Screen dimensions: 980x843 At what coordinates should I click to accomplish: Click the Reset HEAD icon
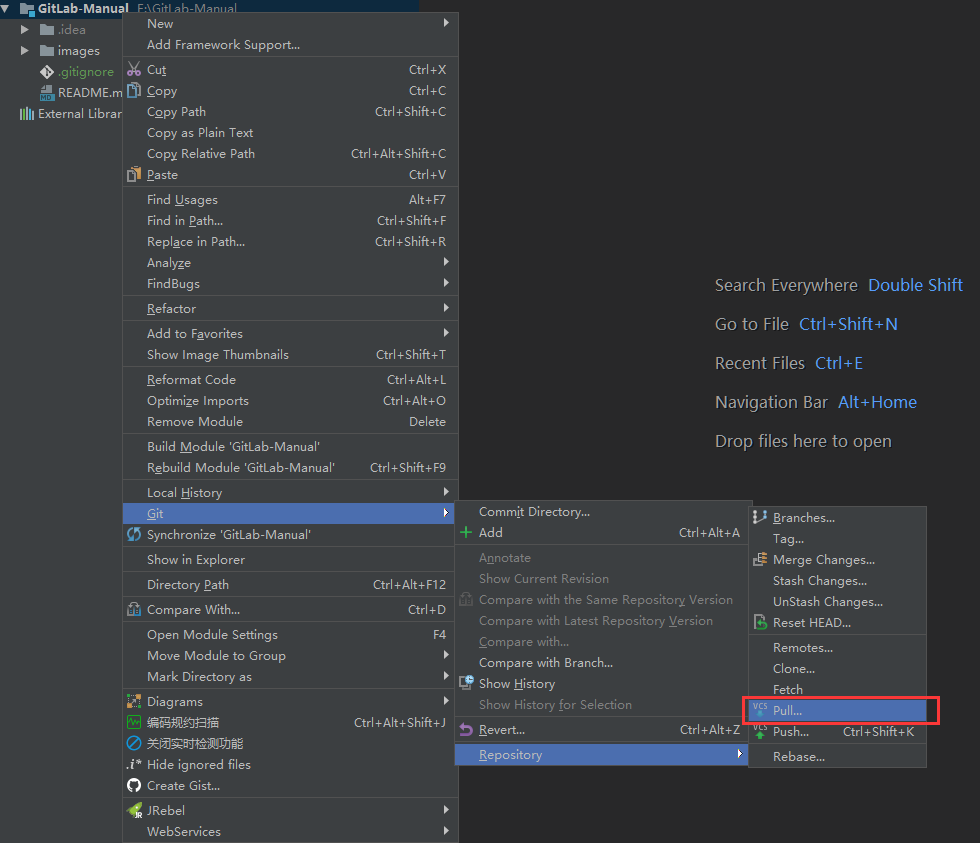760,623
